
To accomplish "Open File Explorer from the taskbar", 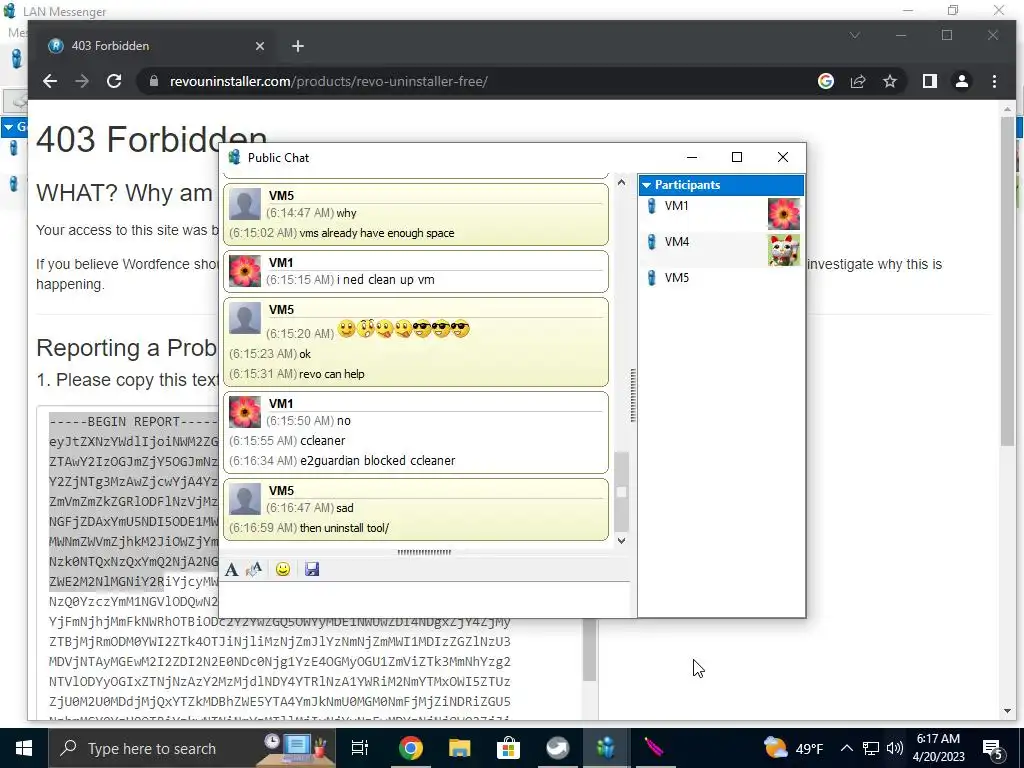I will coord(460,748).
